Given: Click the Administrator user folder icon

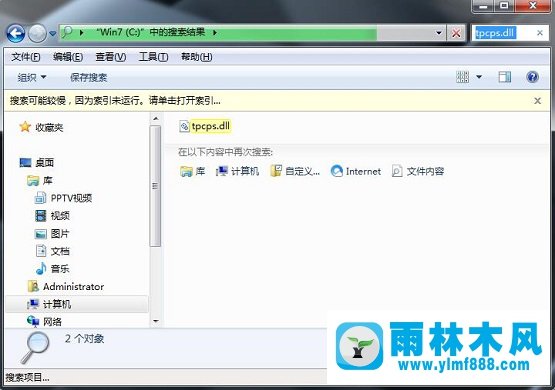Looking at the screenshot, I should tap(33, 286).
